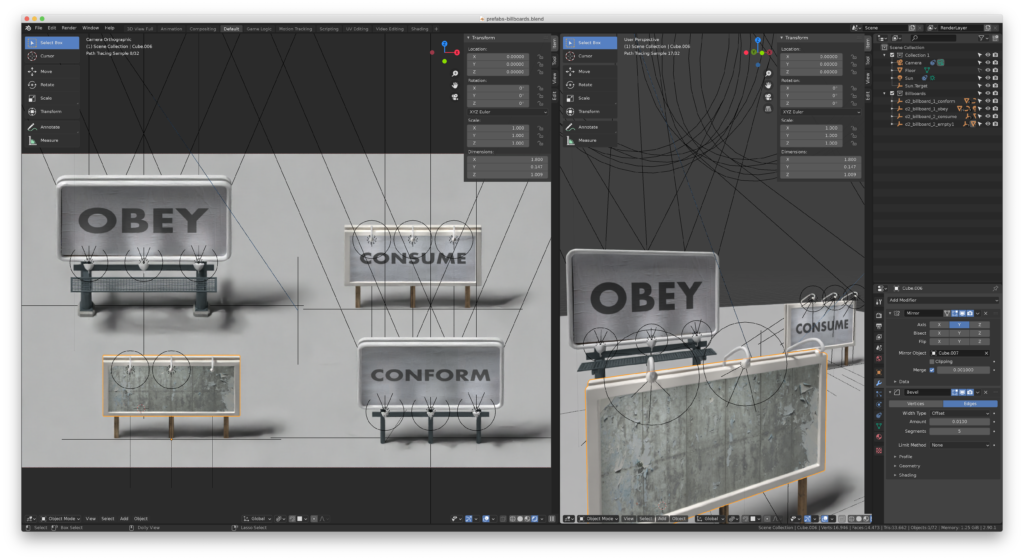Open Tool properties tab in properties editor
1024x560 pixels.
click(x=879, y=302)
